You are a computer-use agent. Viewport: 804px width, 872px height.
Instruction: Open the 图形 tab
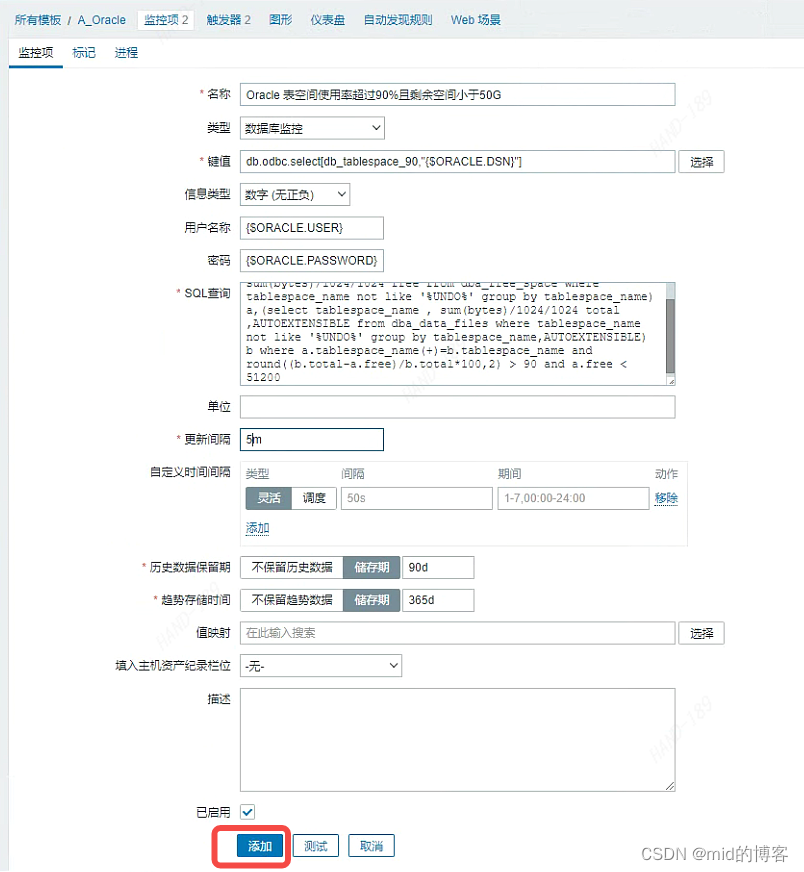pos(280,20)
